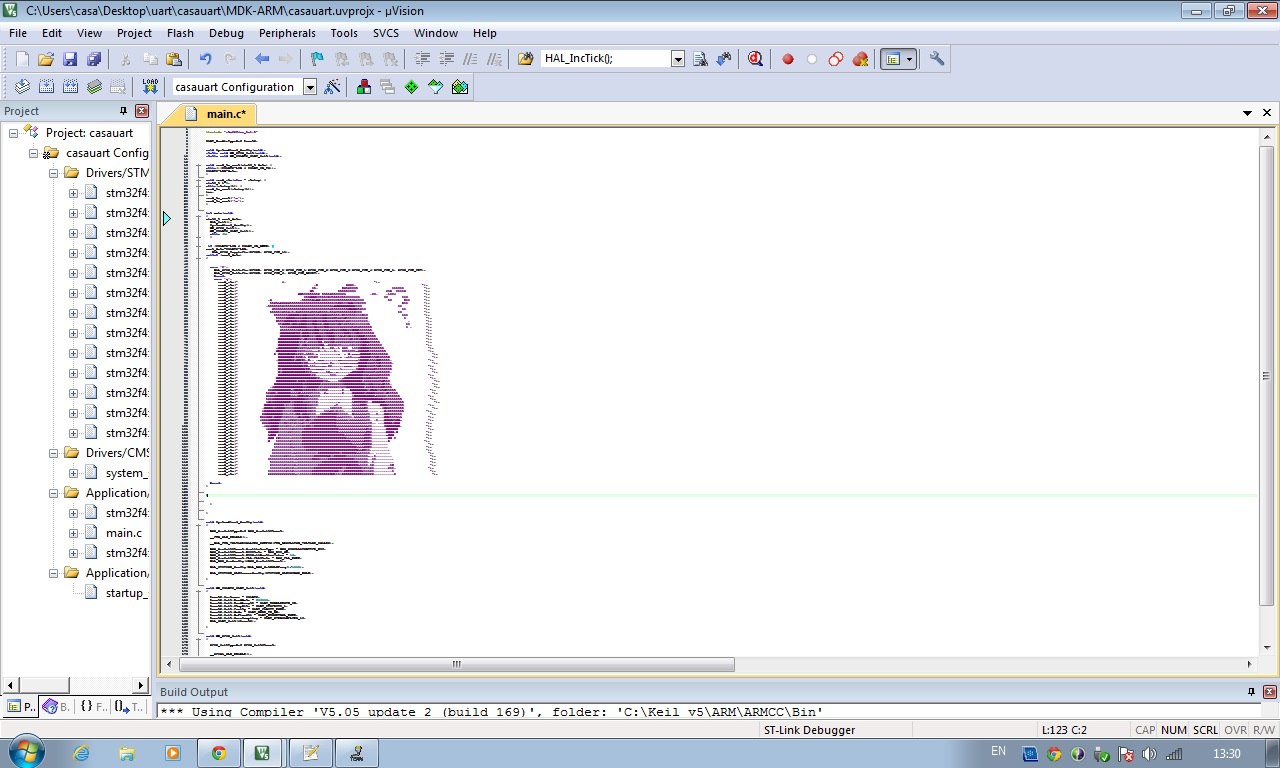Click the editor vertical scrollbar thumb
This screenshot has height=768, width=1280.
[x=1266, y=375]
